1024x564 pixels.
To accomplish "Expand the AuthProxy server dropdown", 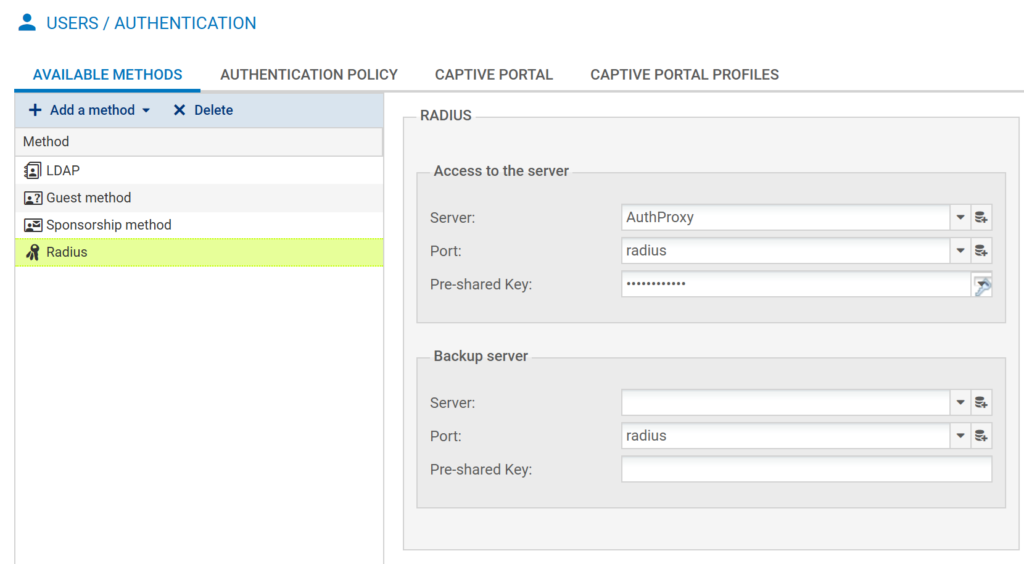I will coord(960,217).
